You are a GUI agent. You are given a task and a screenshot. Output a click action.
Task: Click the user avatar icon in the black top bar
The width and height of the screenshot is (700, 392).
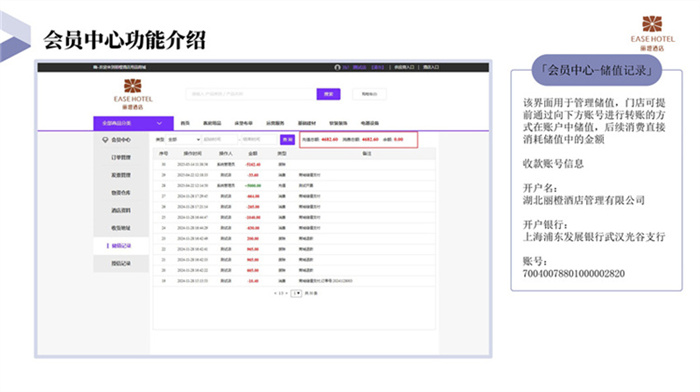[x=337, y=67]
